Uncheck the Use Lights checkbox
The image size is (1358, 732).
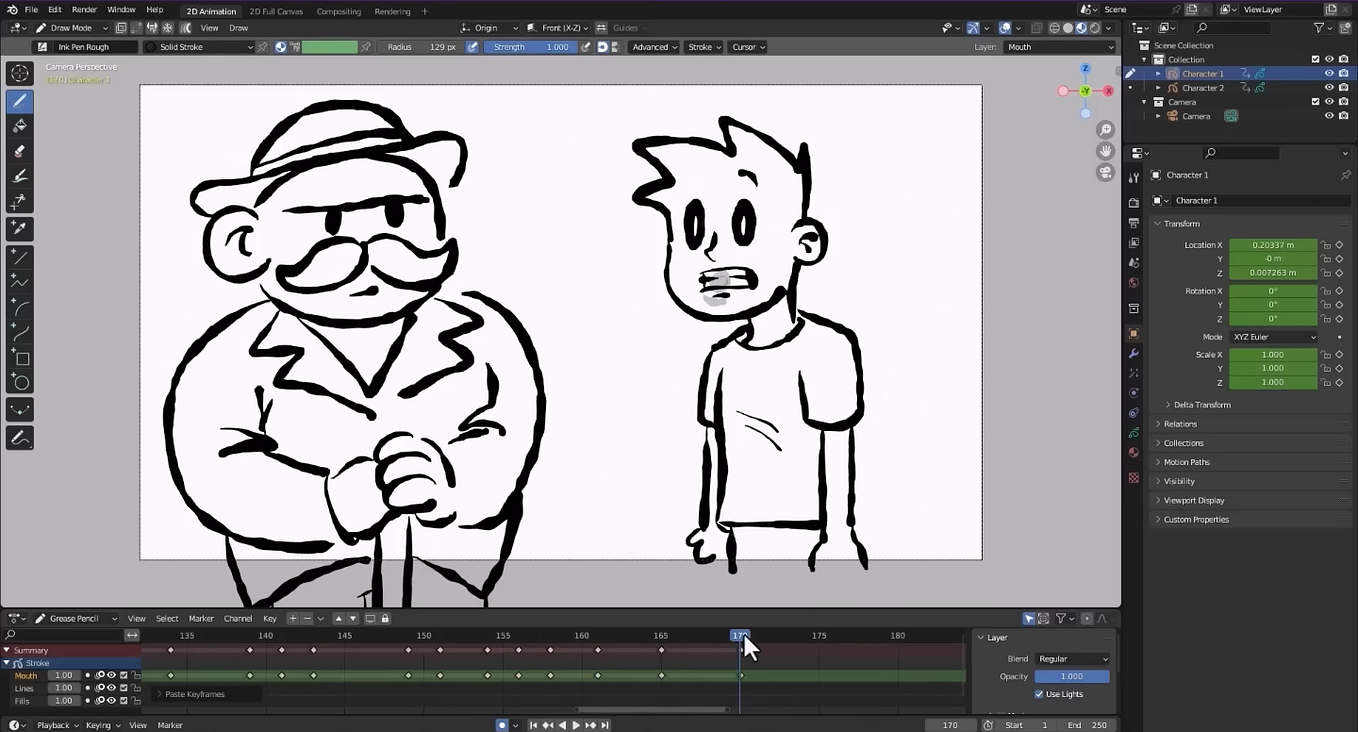tap(1039, 694)
